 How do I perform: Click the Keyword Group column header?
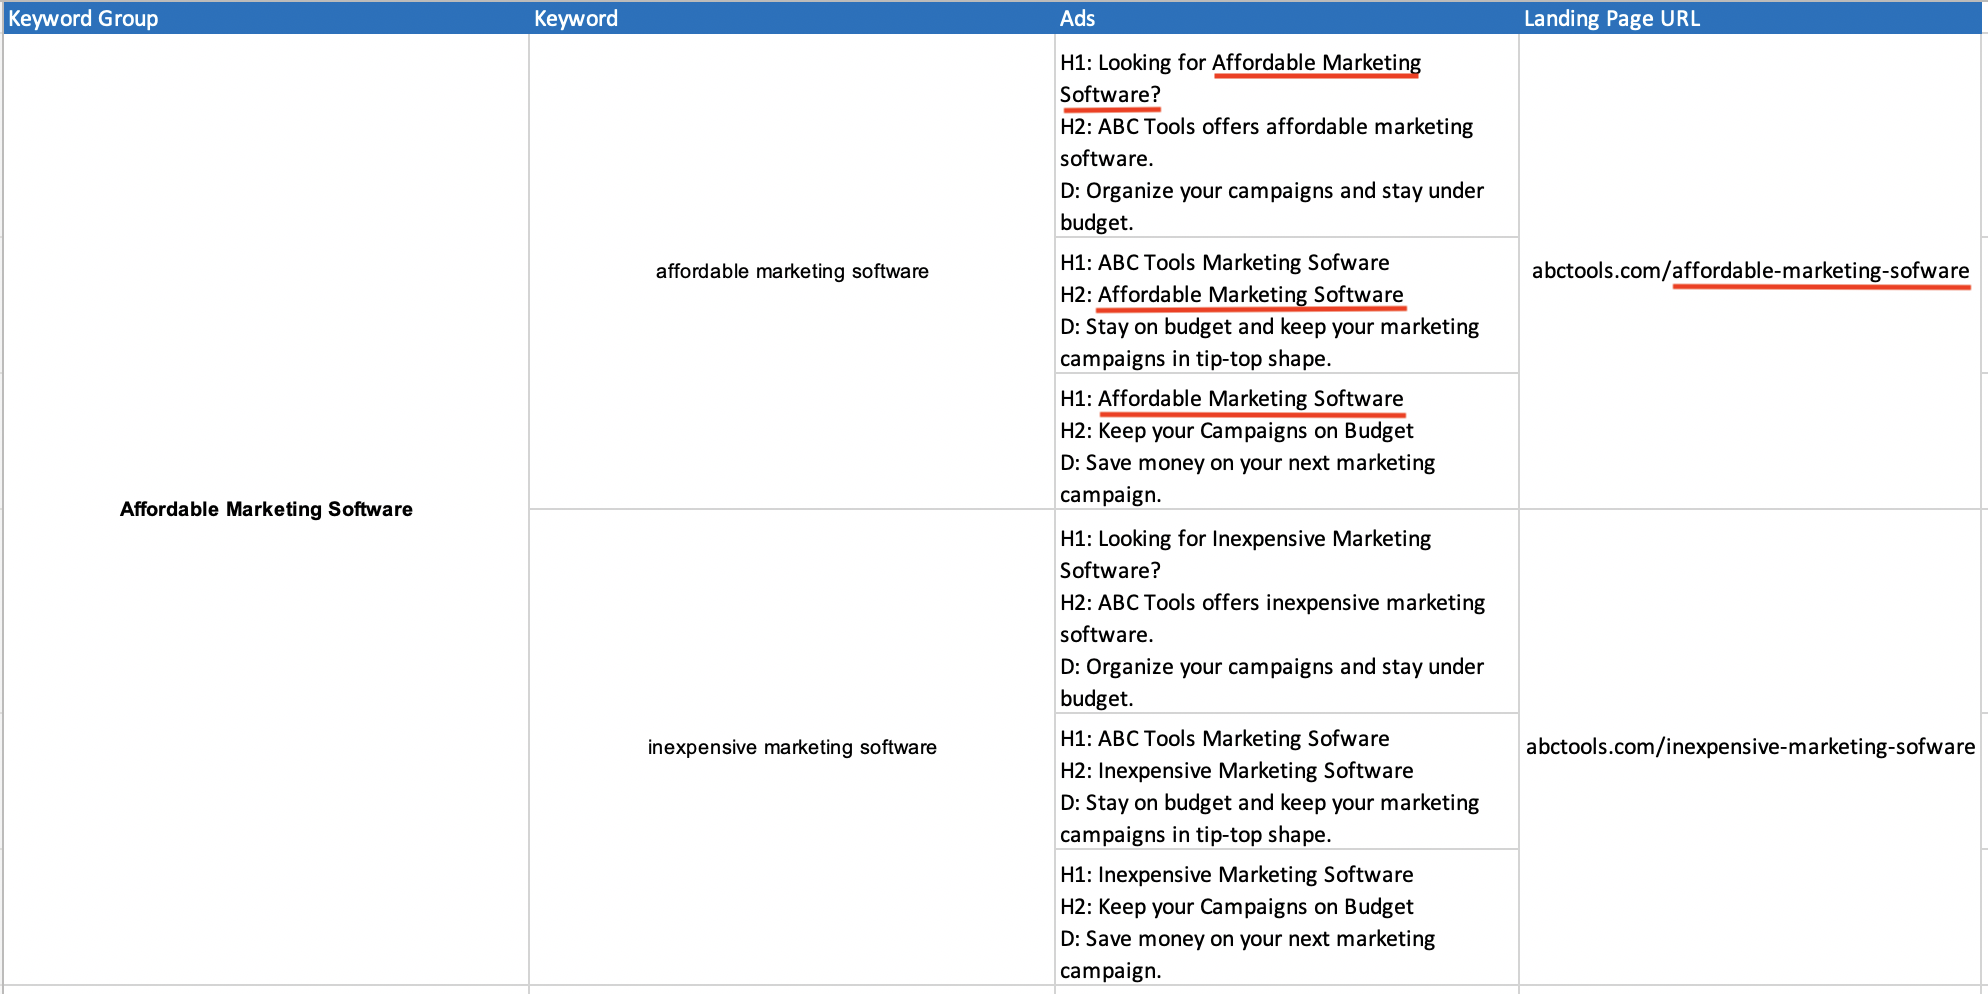[266, 18]
